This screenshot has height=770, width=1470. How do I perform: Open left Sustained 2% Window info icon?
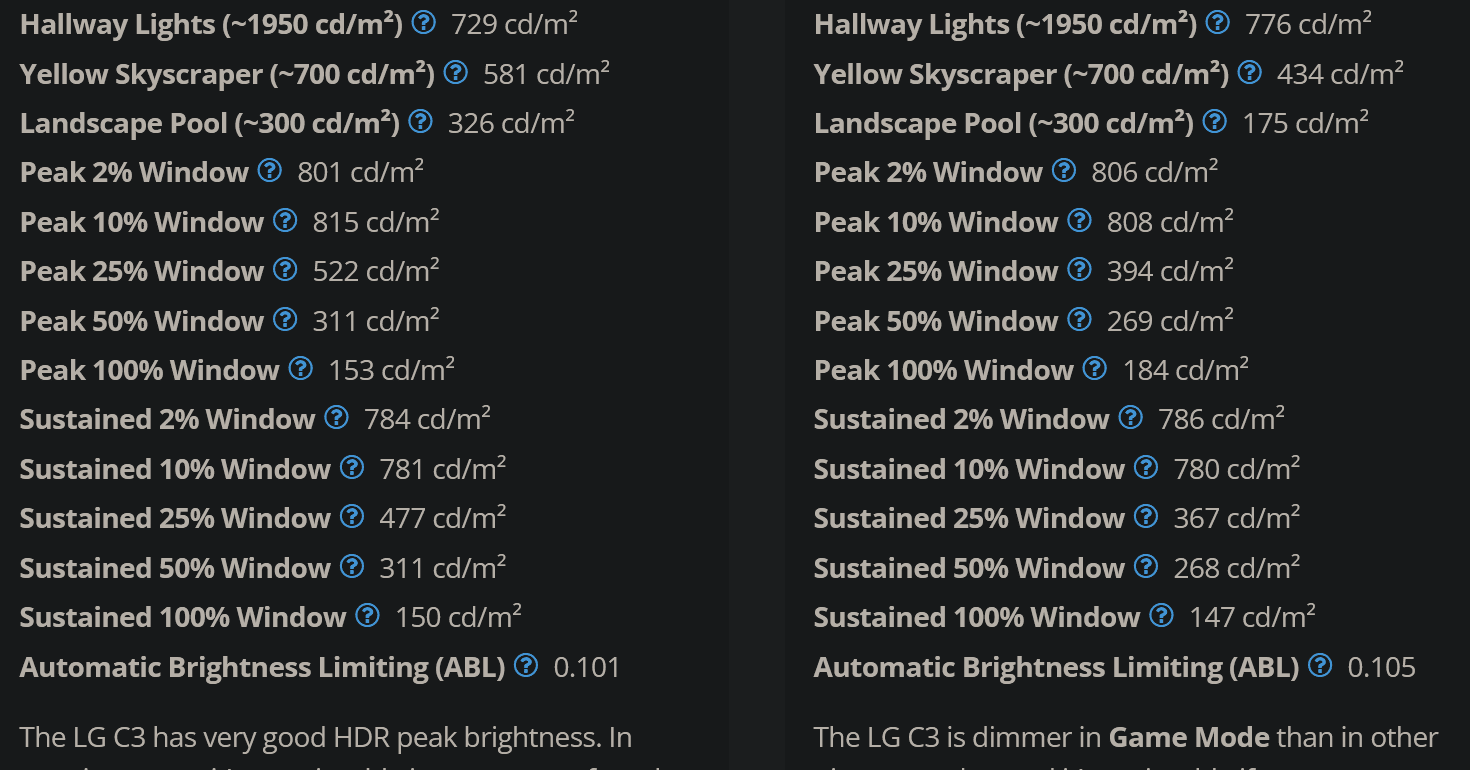[336, 417]
